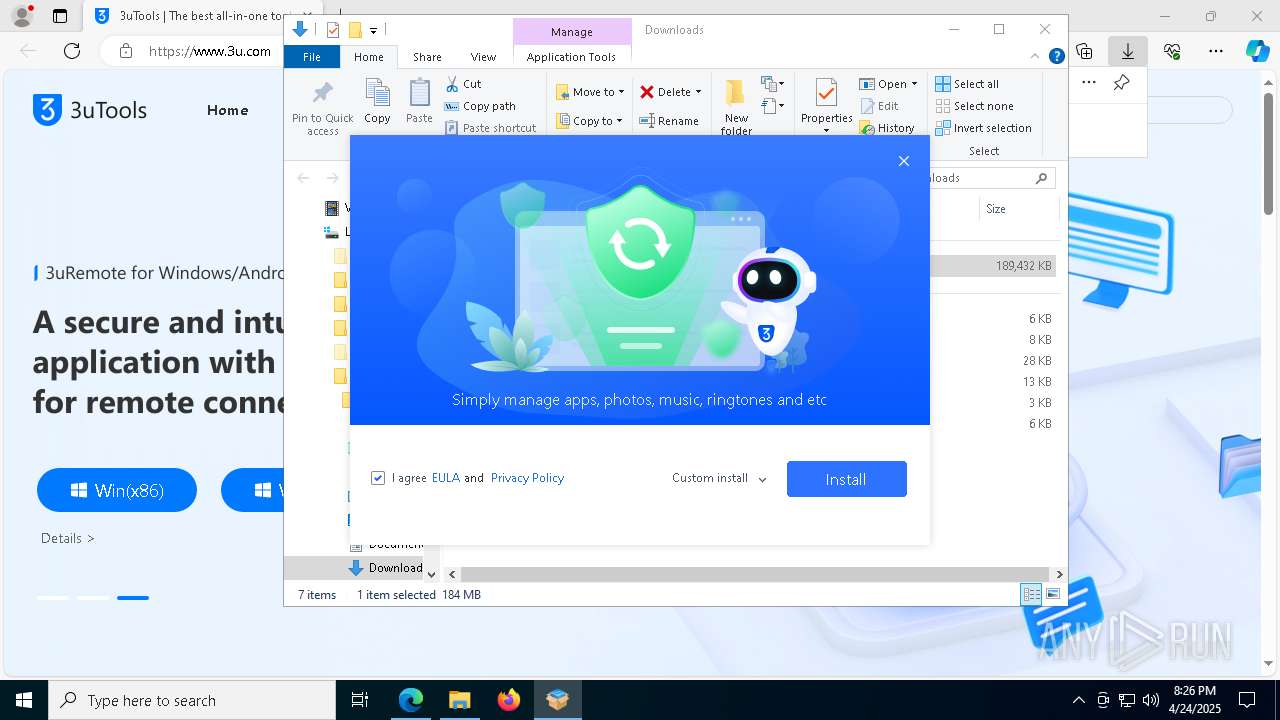Click the blue Install button

[x=847, y=479]
